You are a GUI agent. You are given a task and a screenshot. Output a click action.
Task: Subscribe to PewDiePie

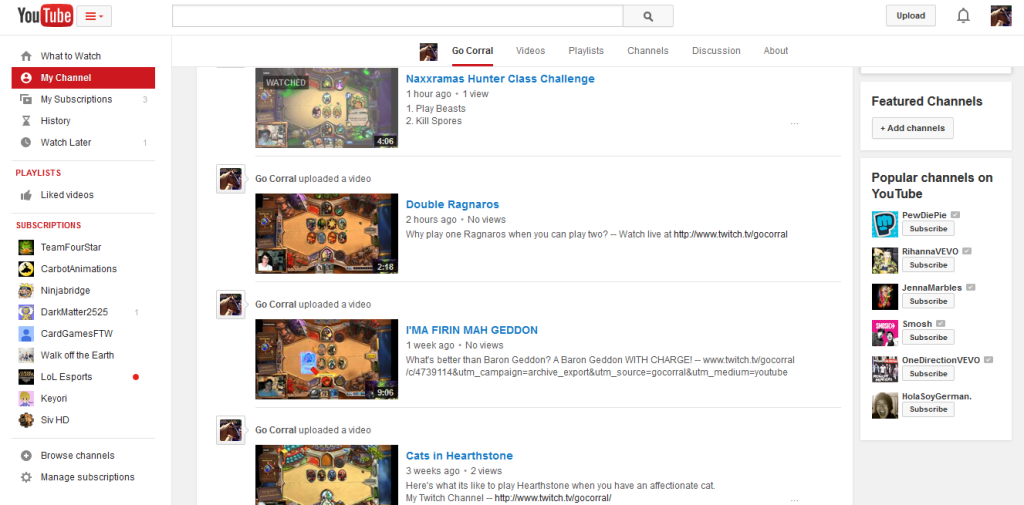point(928,229)
